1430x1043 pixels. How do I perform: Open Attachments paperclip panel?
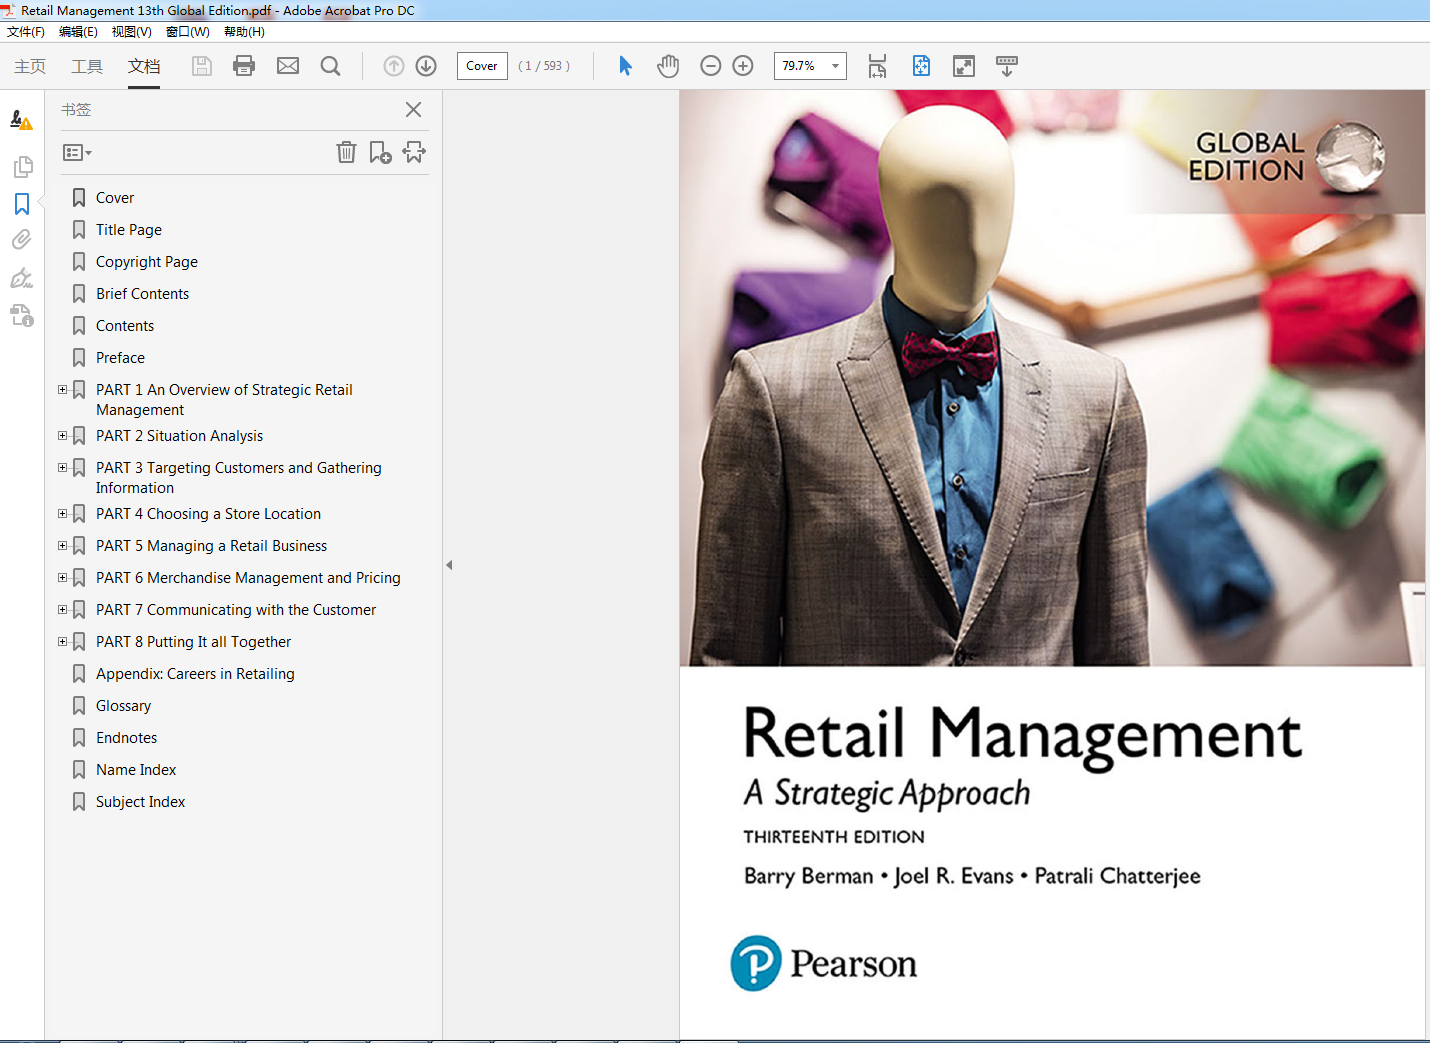(22, 240)
